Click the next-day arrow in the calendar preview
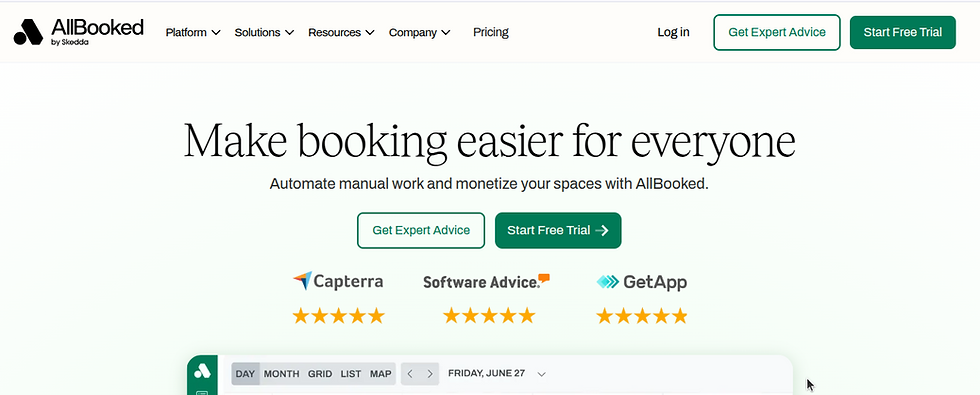 [430, 374]
